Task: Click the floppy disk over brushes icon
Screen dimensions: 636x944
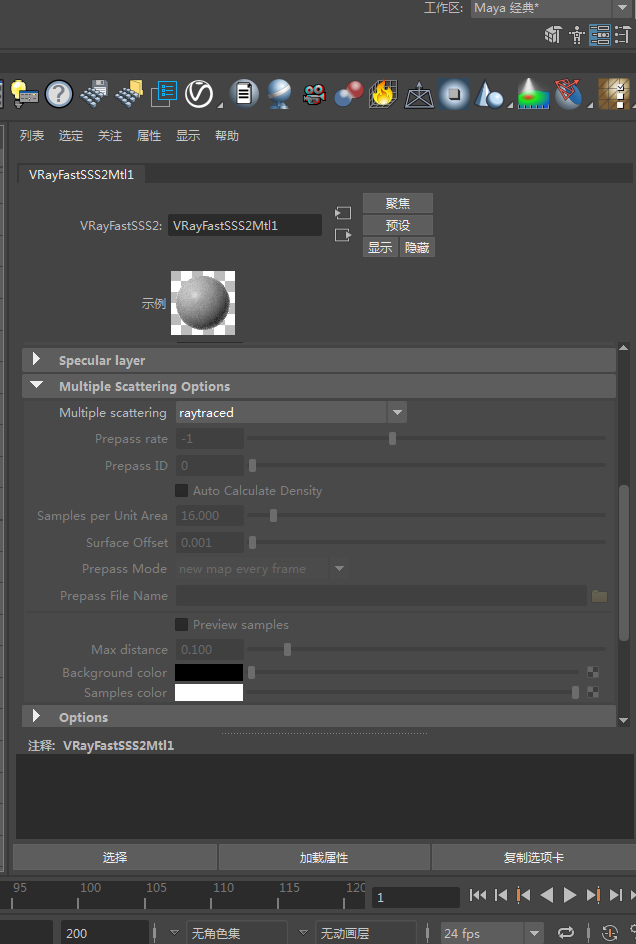Action: pos(94,94)
